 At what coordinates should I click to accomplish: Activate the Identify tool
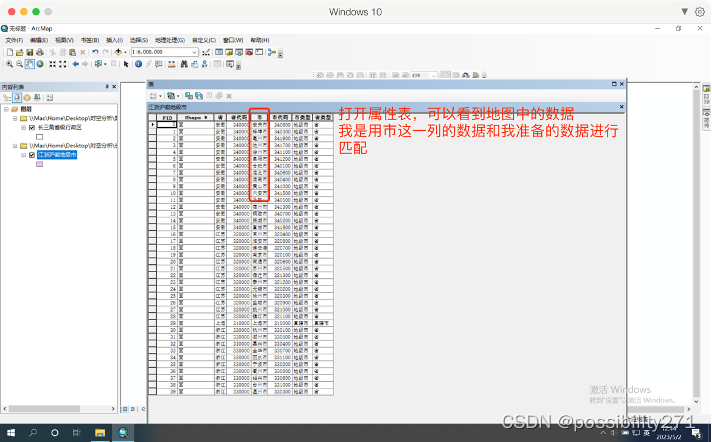coord(138,64)
